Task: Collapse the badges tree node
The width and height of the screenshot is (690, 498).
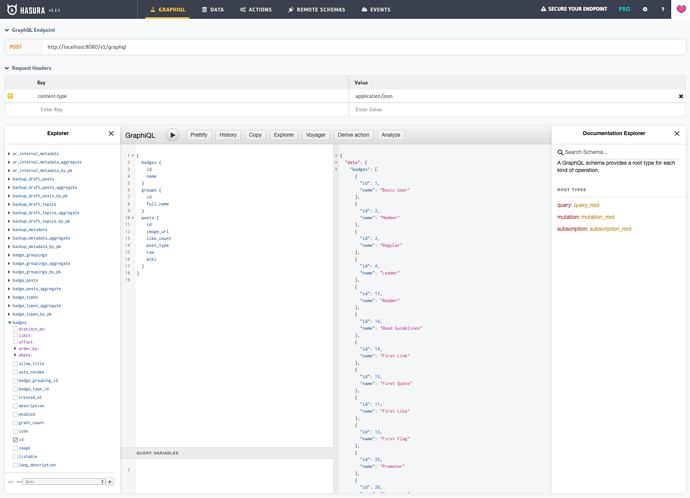Action: (x=9, y=322)
